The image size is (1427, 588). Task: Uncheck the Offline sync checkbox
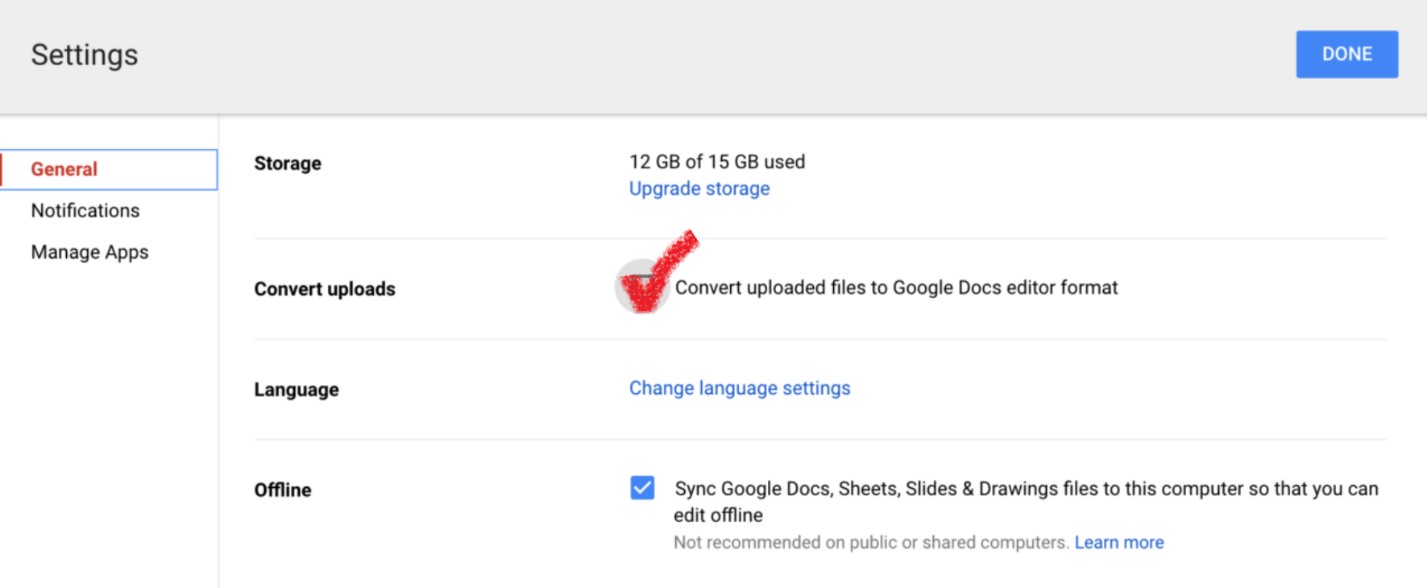click(x=642, y=488)
